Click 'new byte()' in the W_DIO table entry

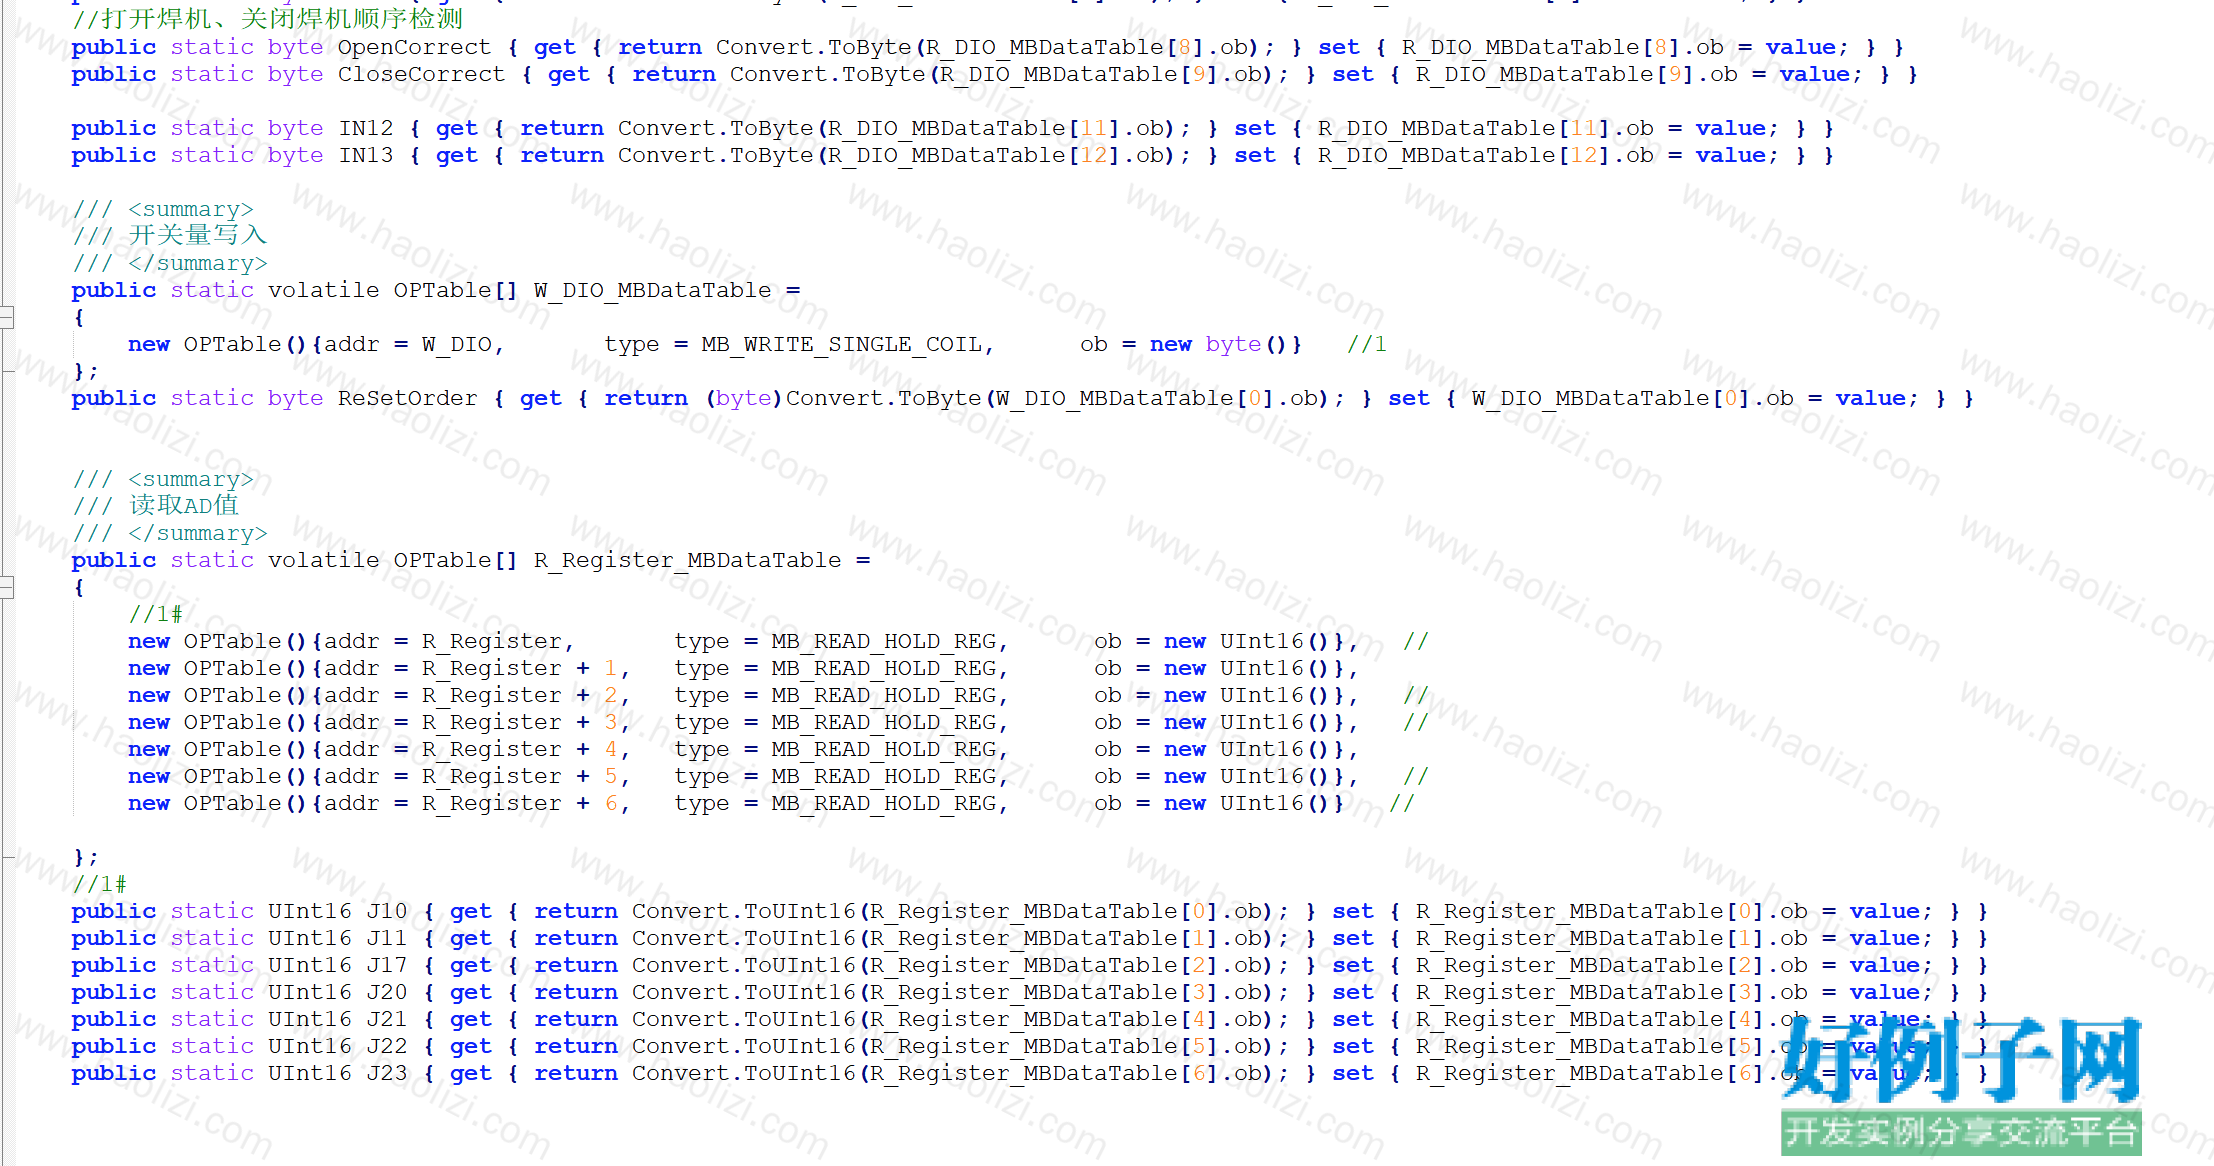1218,344
